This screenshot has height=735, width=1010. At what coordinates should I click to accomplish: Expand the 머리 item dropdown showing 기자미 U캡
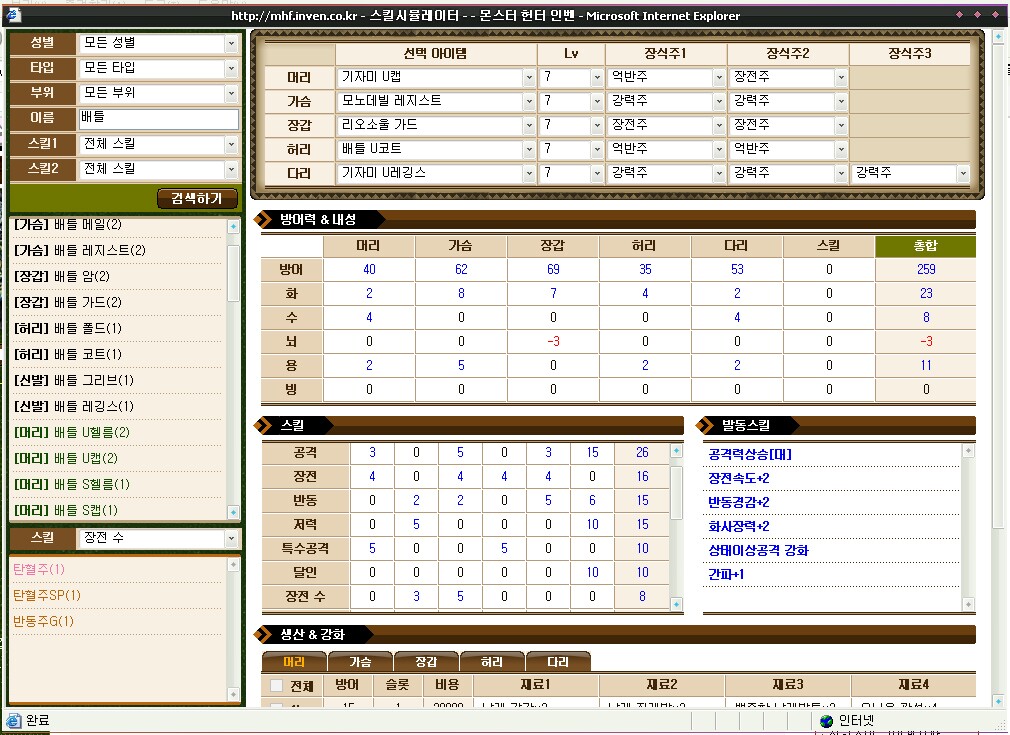(x=529, y=77)
